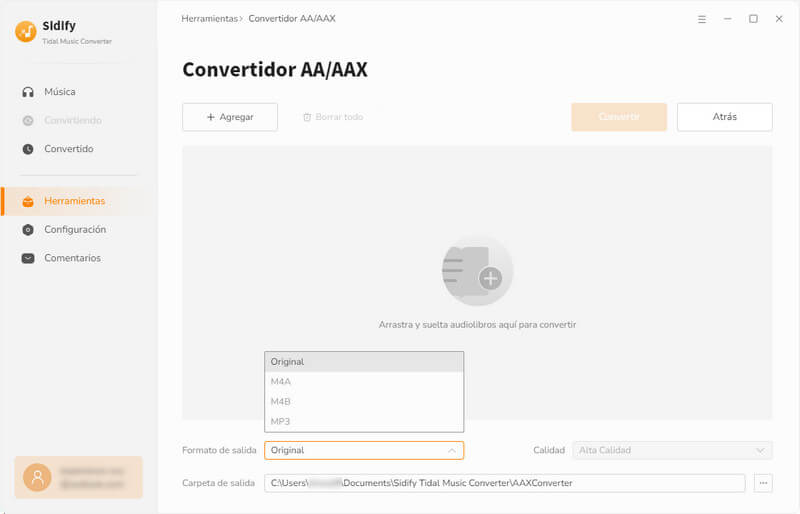
Task: Click the clock icon next to Convertido
Action: [28, 149]
